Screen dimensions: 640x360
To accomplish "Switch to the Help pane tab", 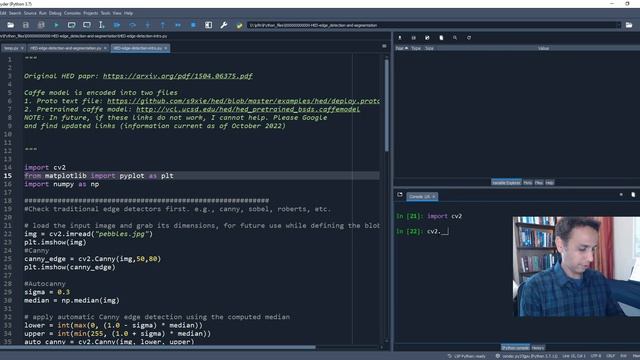I will [x=550, y=182].
